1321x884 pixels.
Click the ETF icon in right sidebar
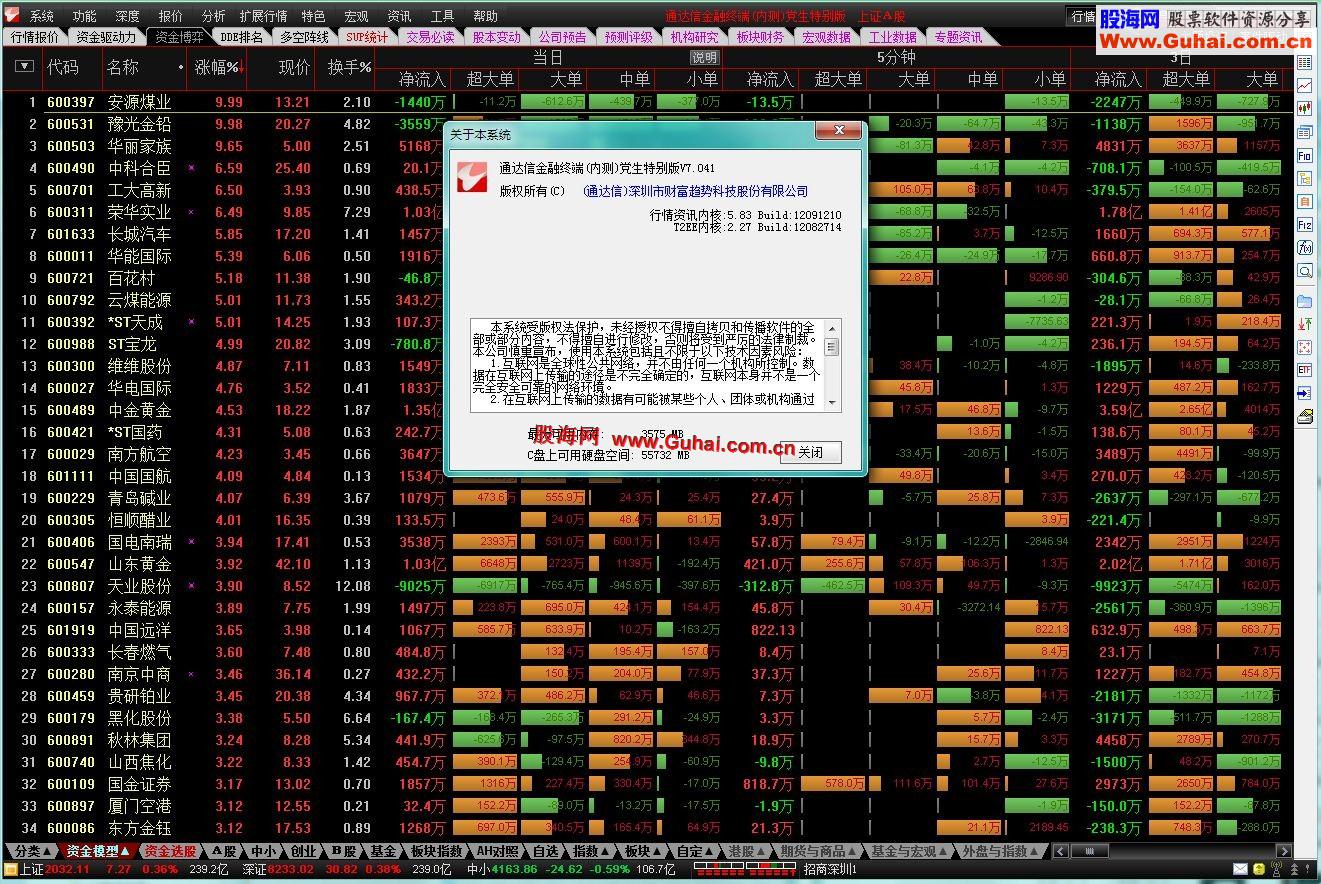pyautogui.click(x=1304, y=370)
